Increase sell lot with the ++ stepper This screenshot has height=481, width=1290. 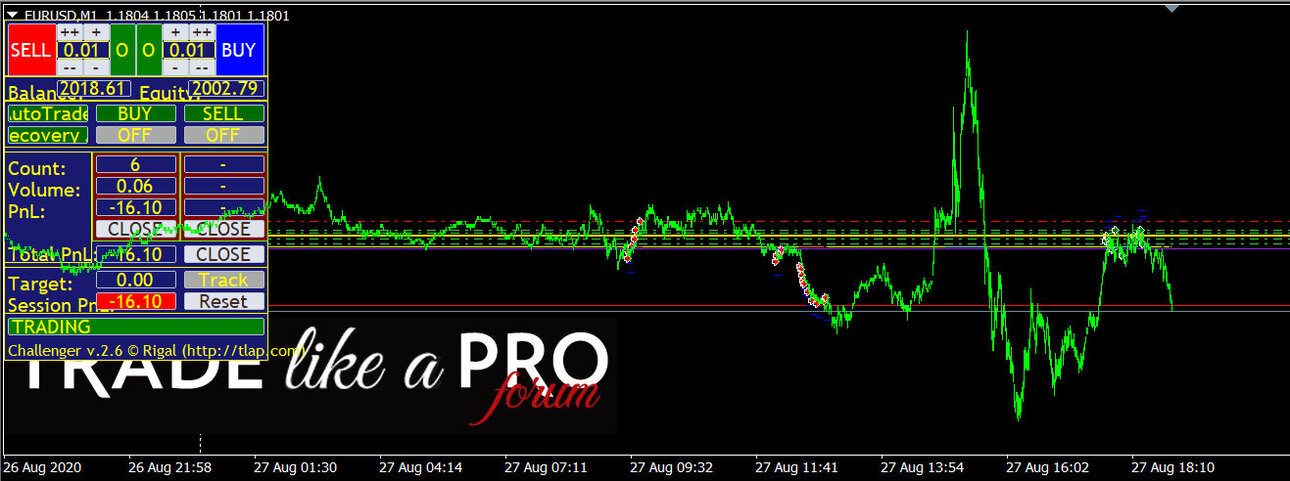pos(69,32)
